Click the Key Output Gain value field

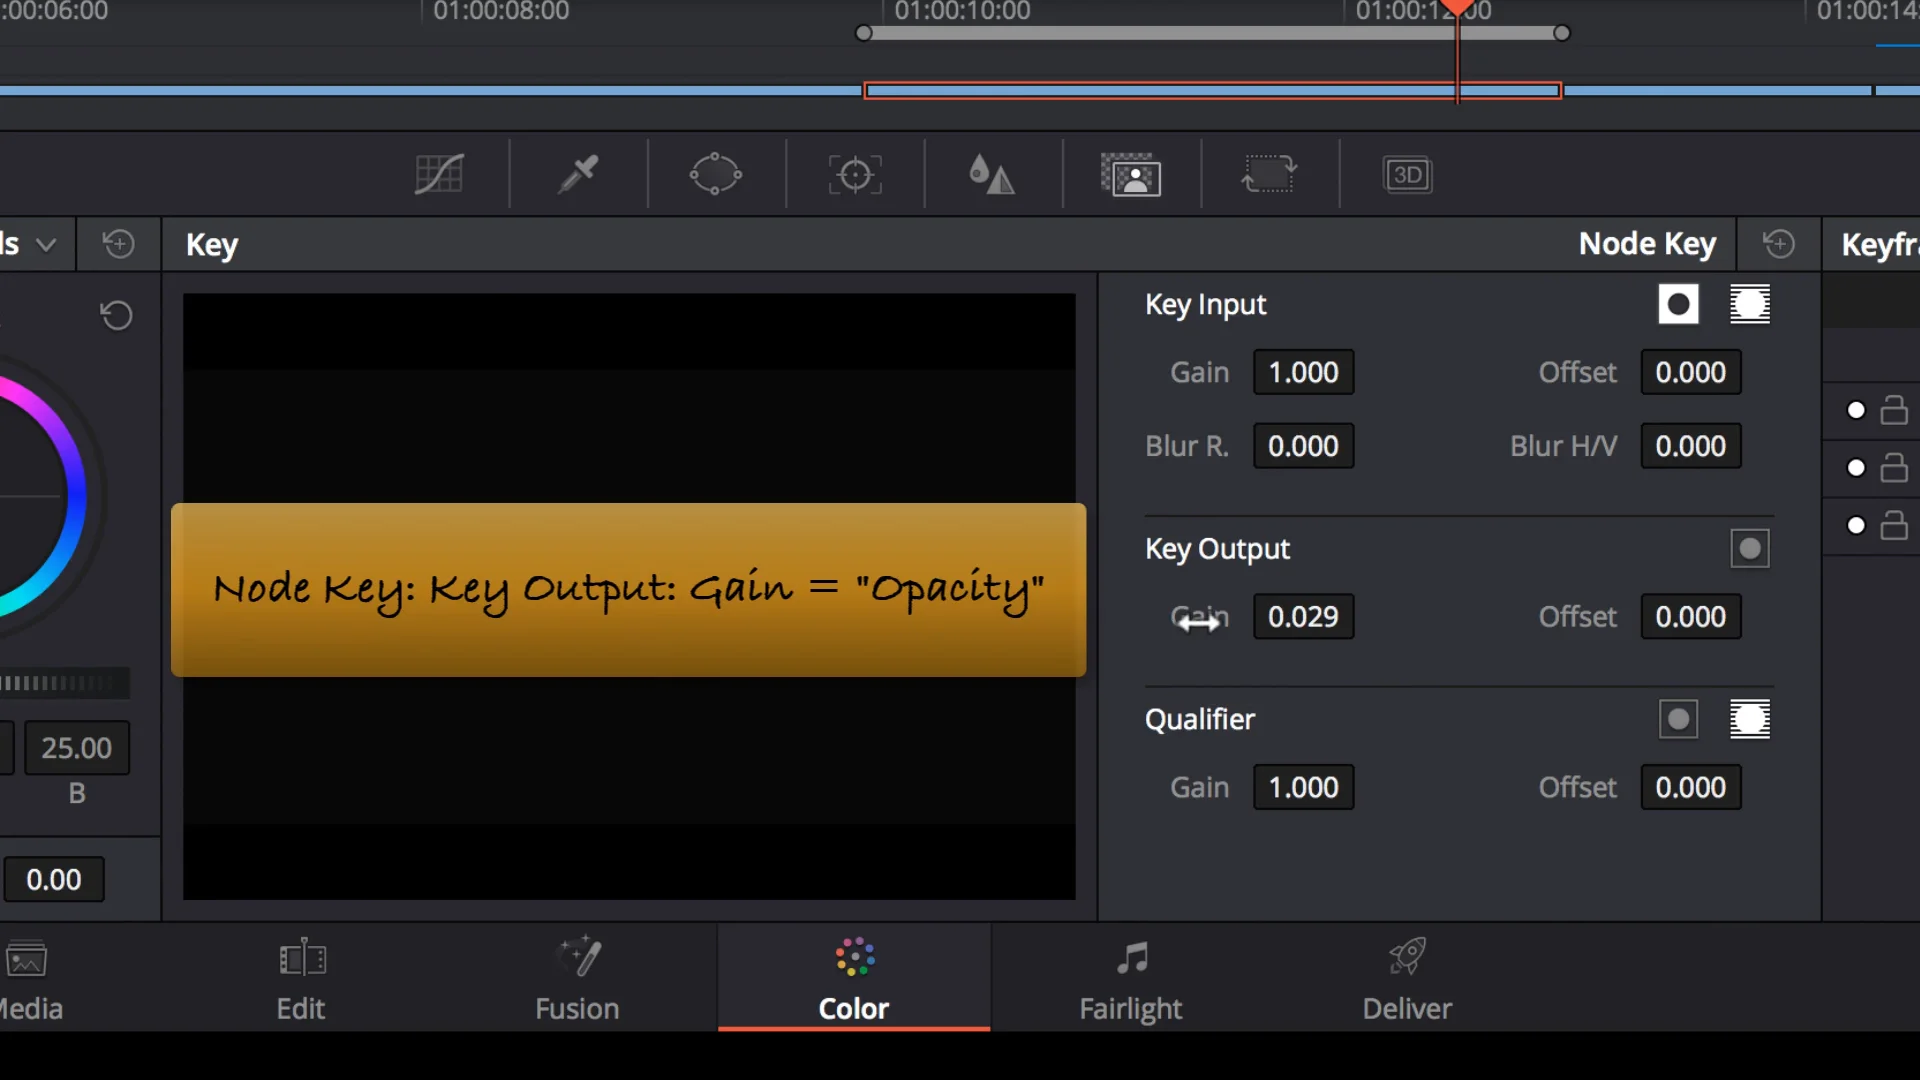click(1302, 617)
